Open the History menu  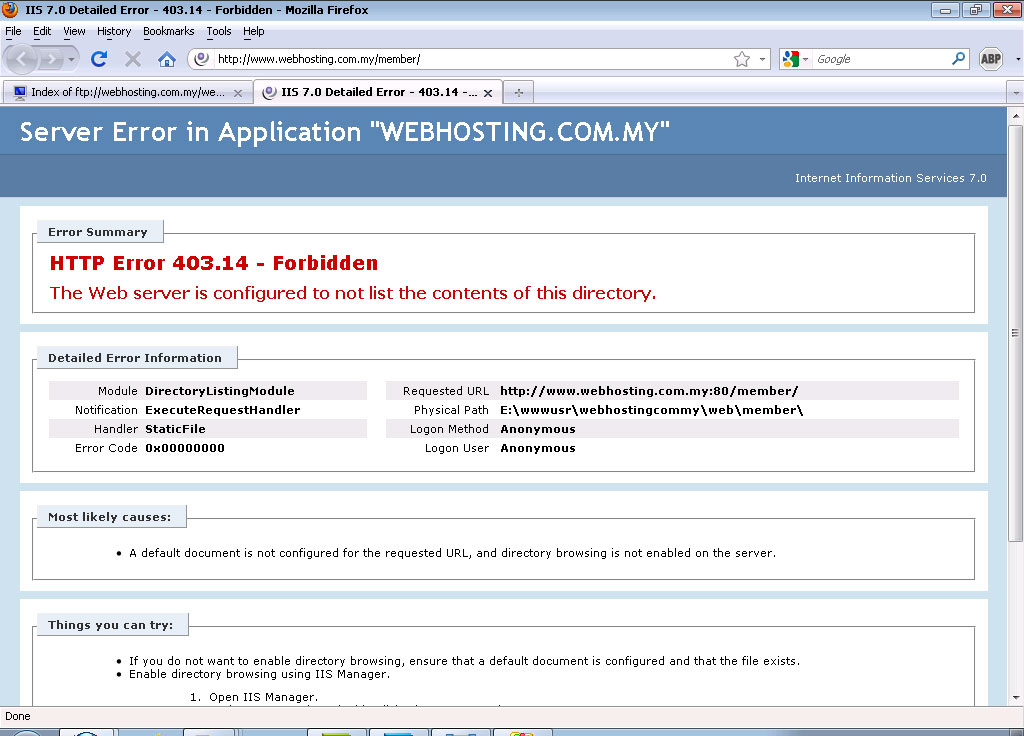click(x=114, y=31)
